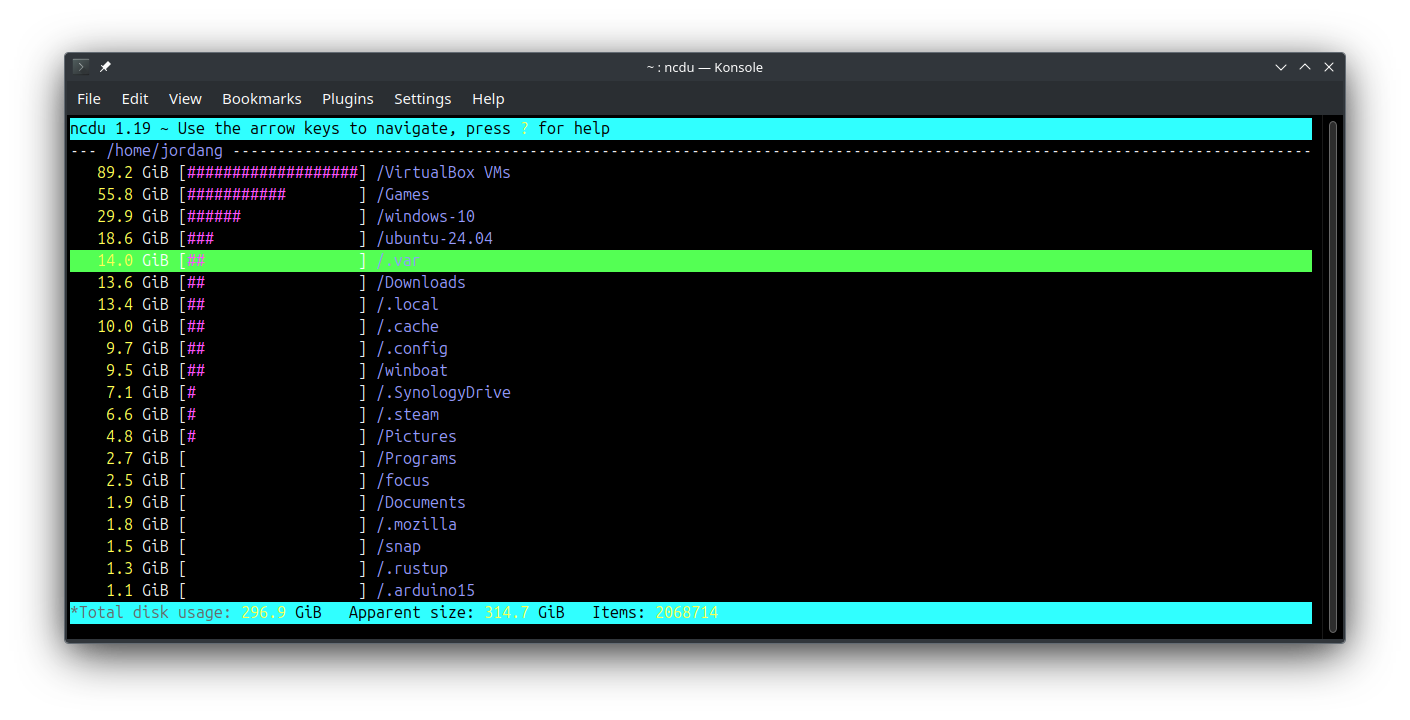The width and height of the screenshot is (1410, 720).
Task: Select the /Games directory entry
Action: point(403,194)
